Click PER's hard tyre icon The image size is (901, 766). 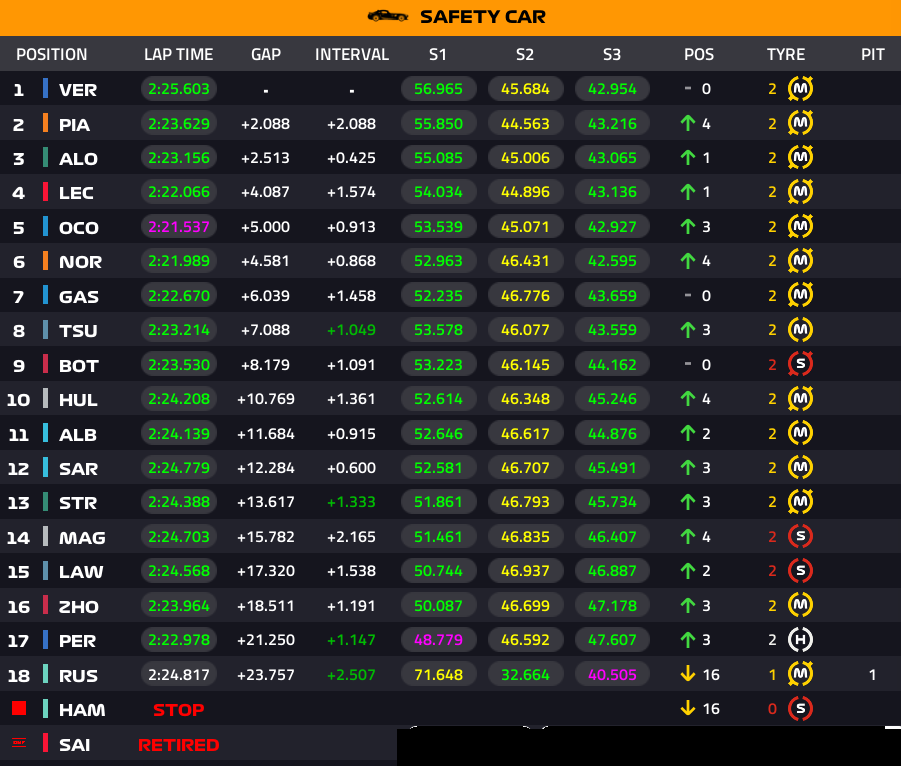pyautogui.click(x=800, y=640)
